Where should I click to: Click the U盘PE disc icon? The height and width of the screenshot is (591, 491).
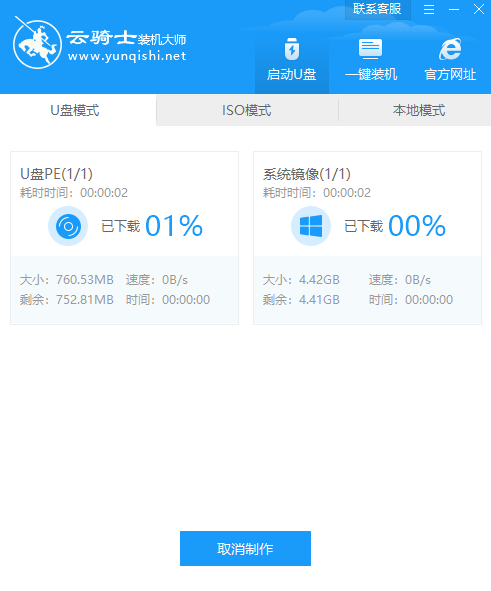(x=68, y=226)
